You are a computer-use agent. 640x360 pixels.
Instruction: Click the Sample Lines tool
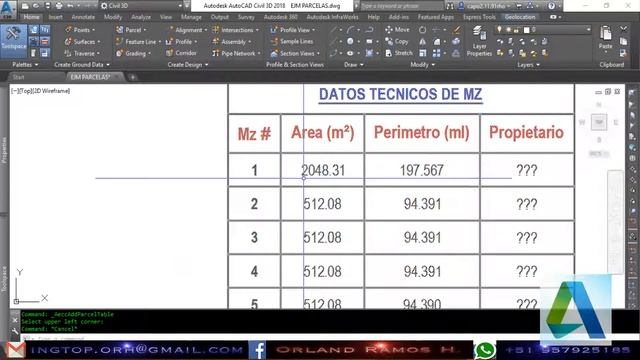[x=292, y=41]
